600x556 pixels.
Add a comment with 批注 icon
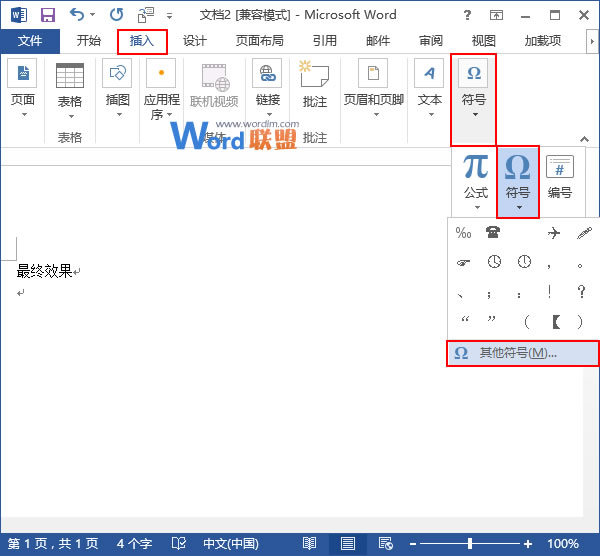[314, 73]
